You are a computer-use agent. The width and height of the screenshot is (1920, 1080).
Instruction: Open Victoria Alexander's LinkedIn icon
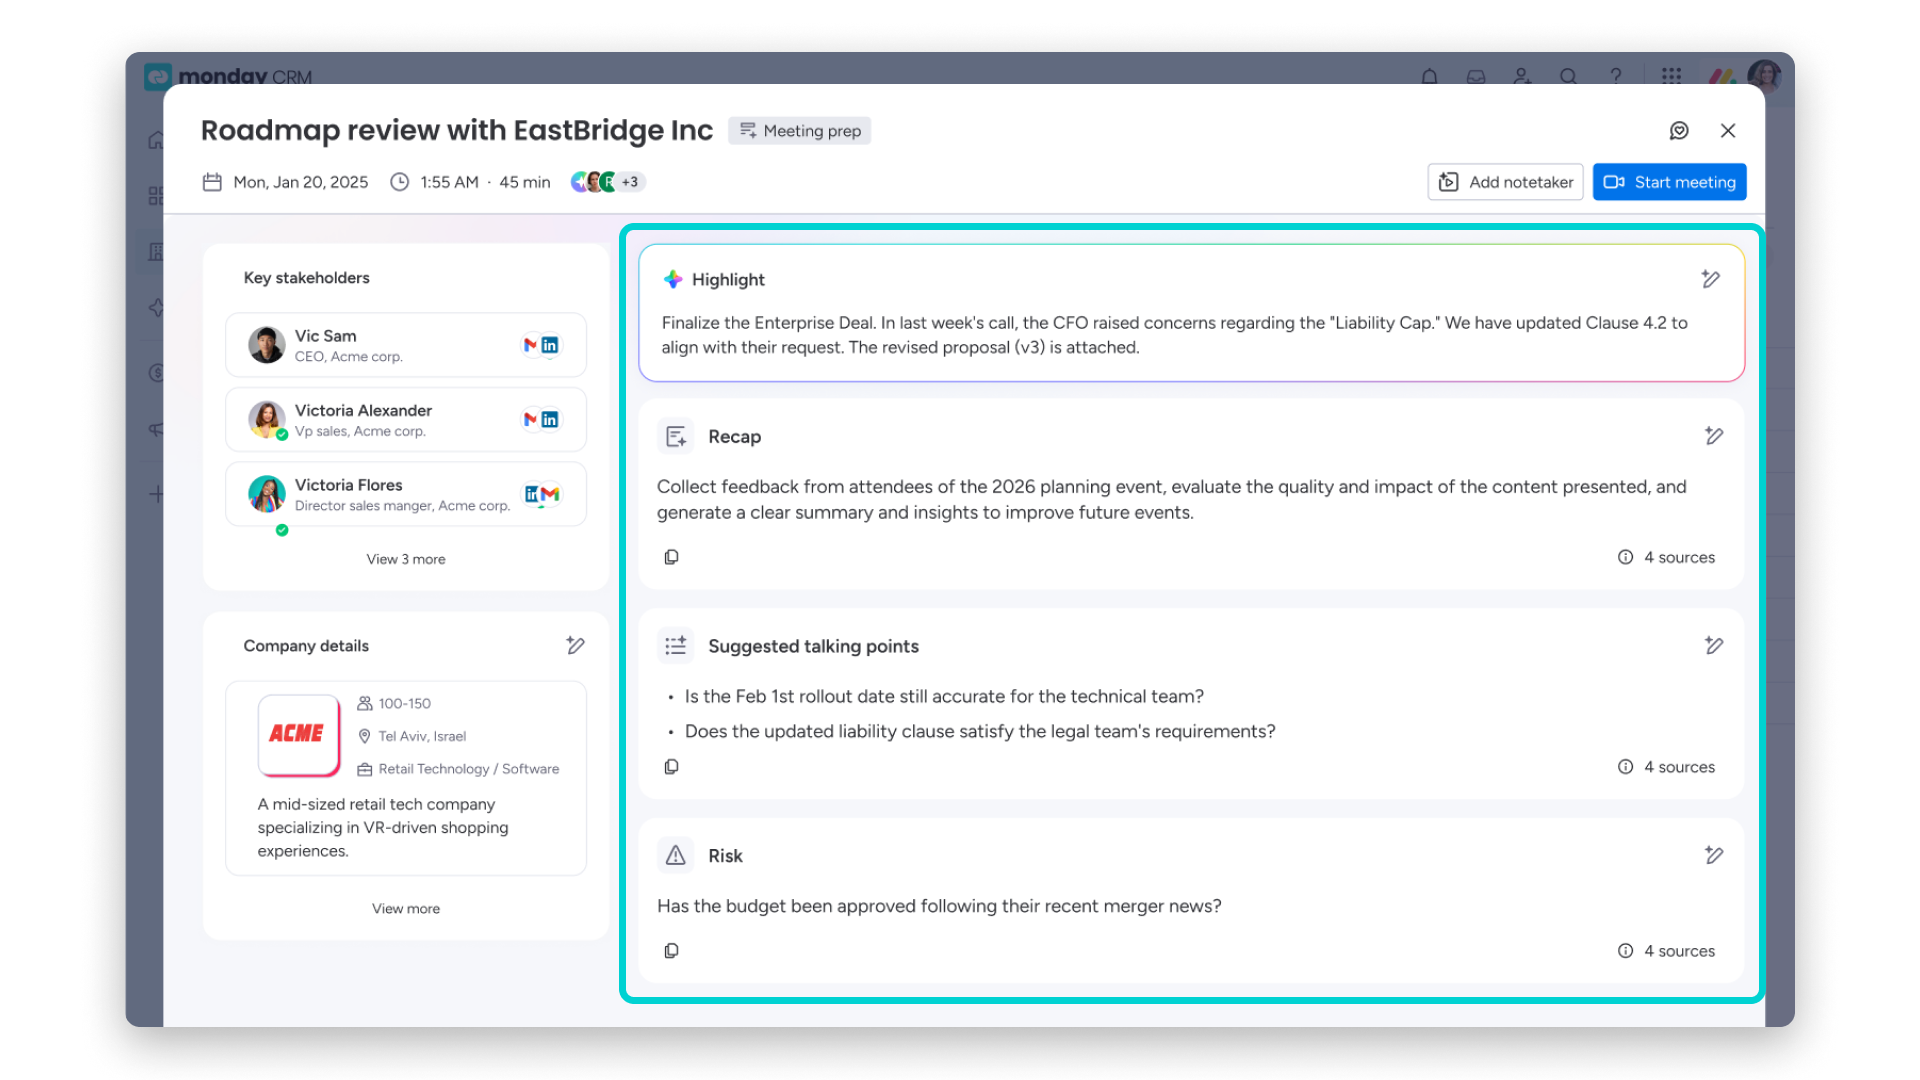(x=550, y=420)
